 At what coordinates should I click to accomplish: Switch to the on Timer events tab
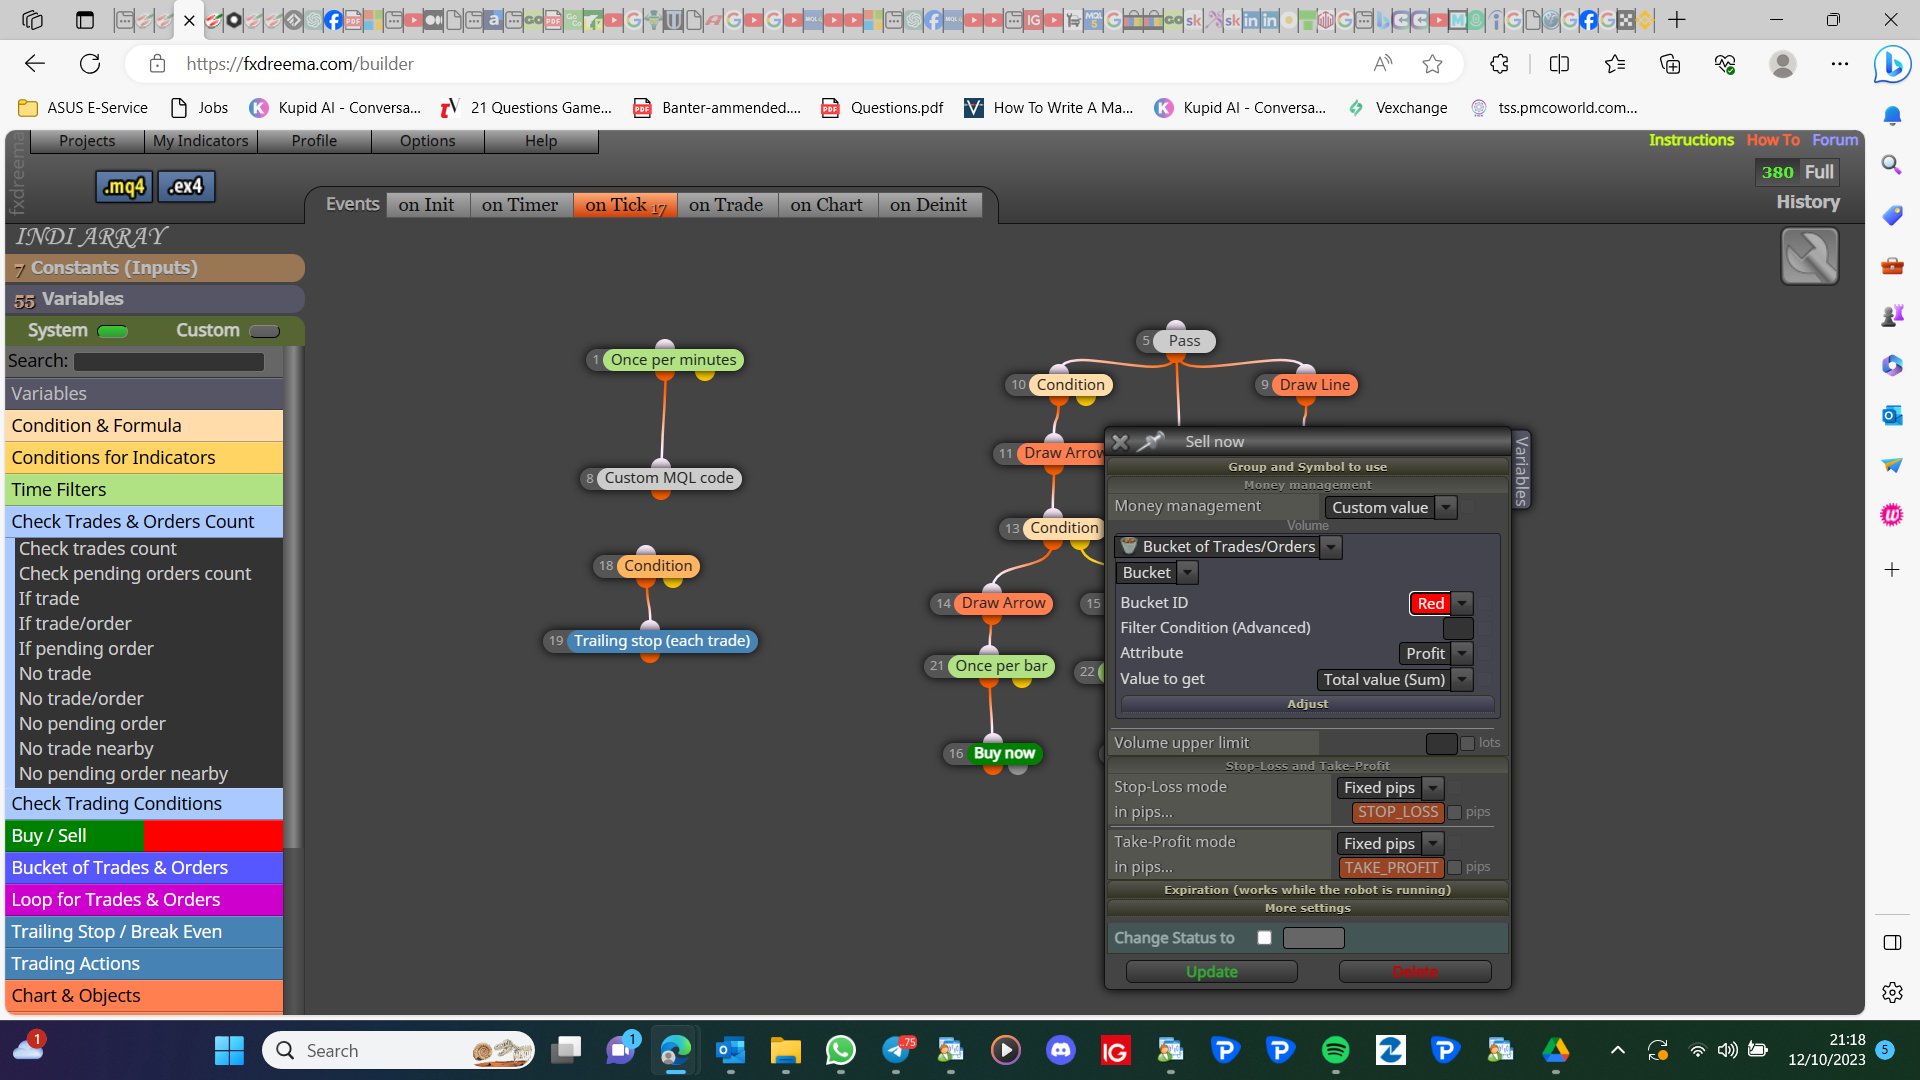(520, 205)
